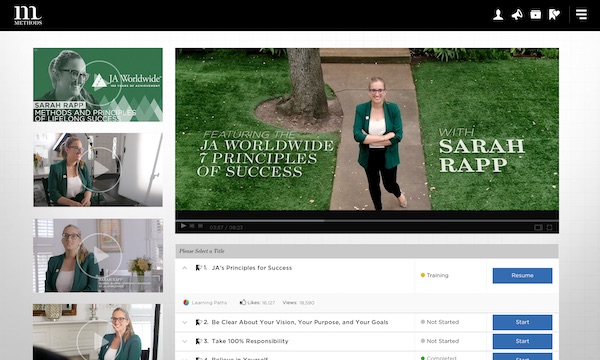Toggle theater mode in the player
The image size is (600, 360).
click(538, 227)
